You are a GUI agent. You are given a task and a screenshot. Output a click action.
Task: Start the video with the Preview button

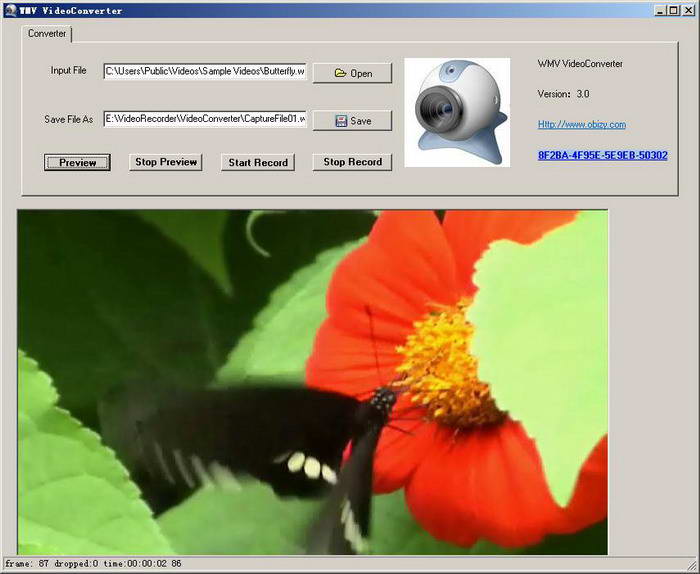pos(77,162)
